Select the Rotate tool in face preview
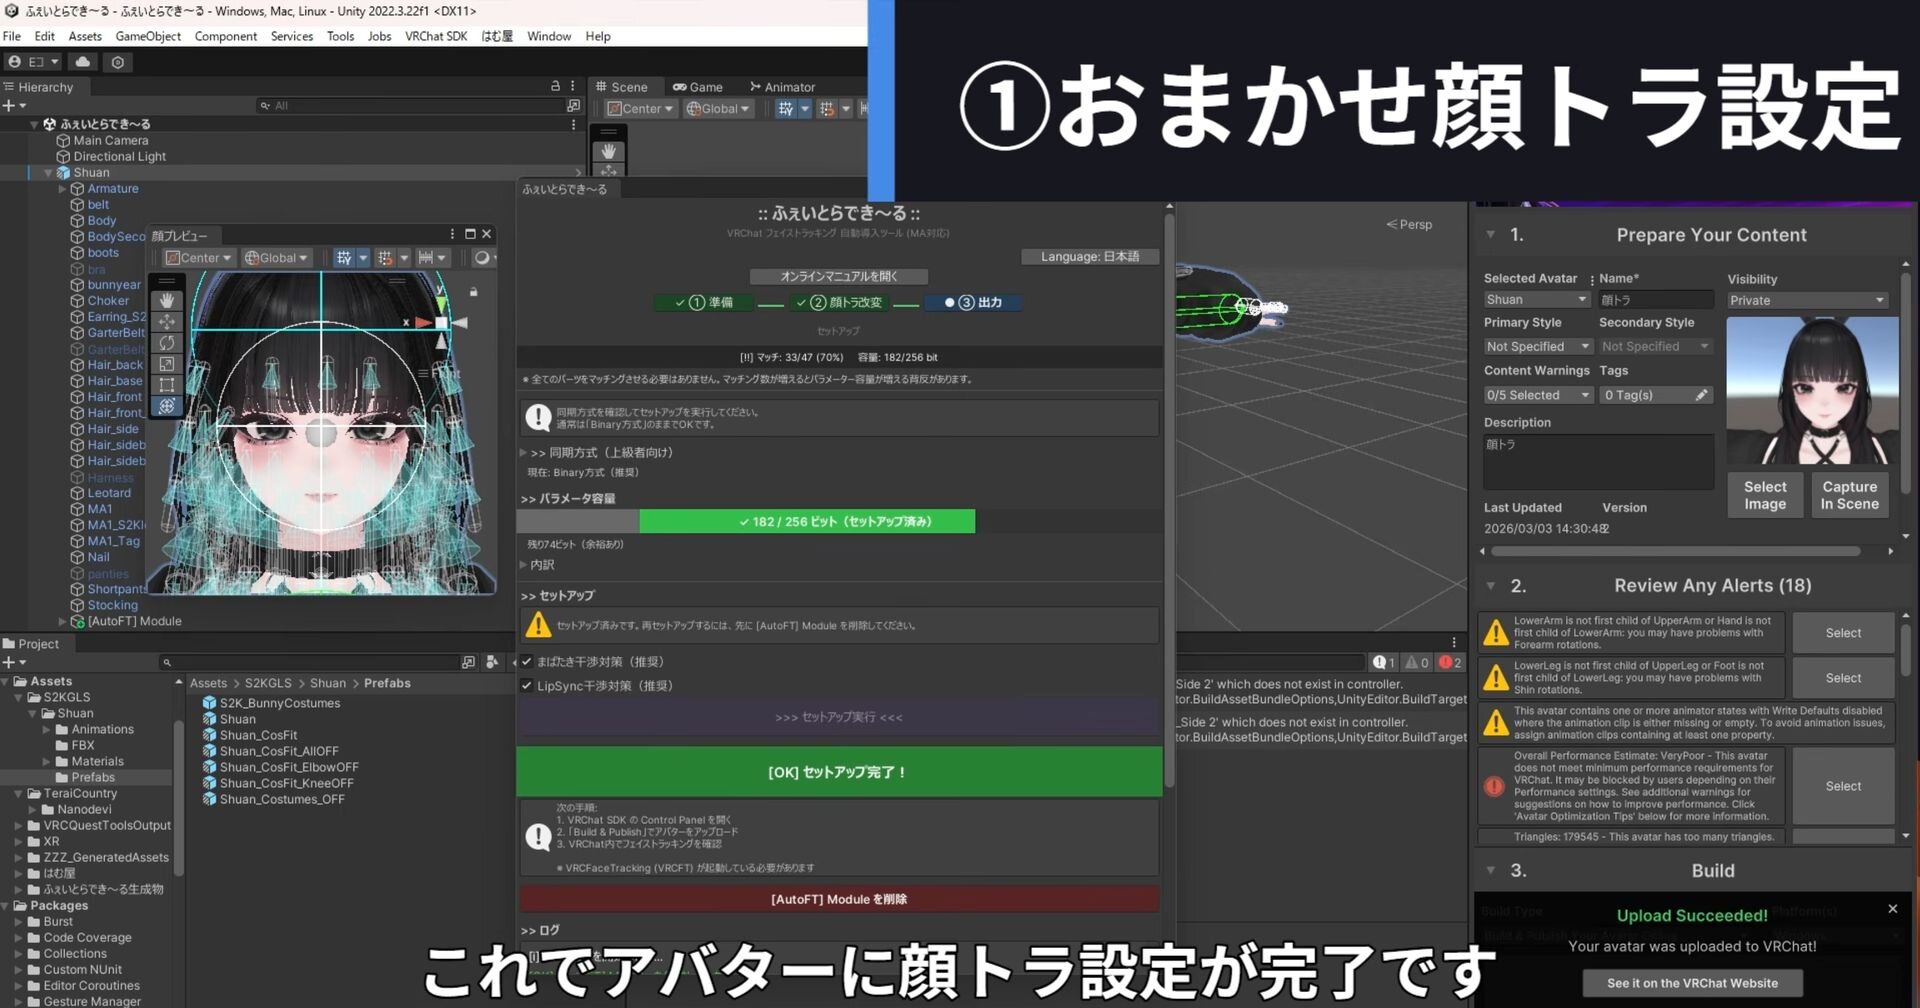The image size is (1920, 1008). coord(167,343)
